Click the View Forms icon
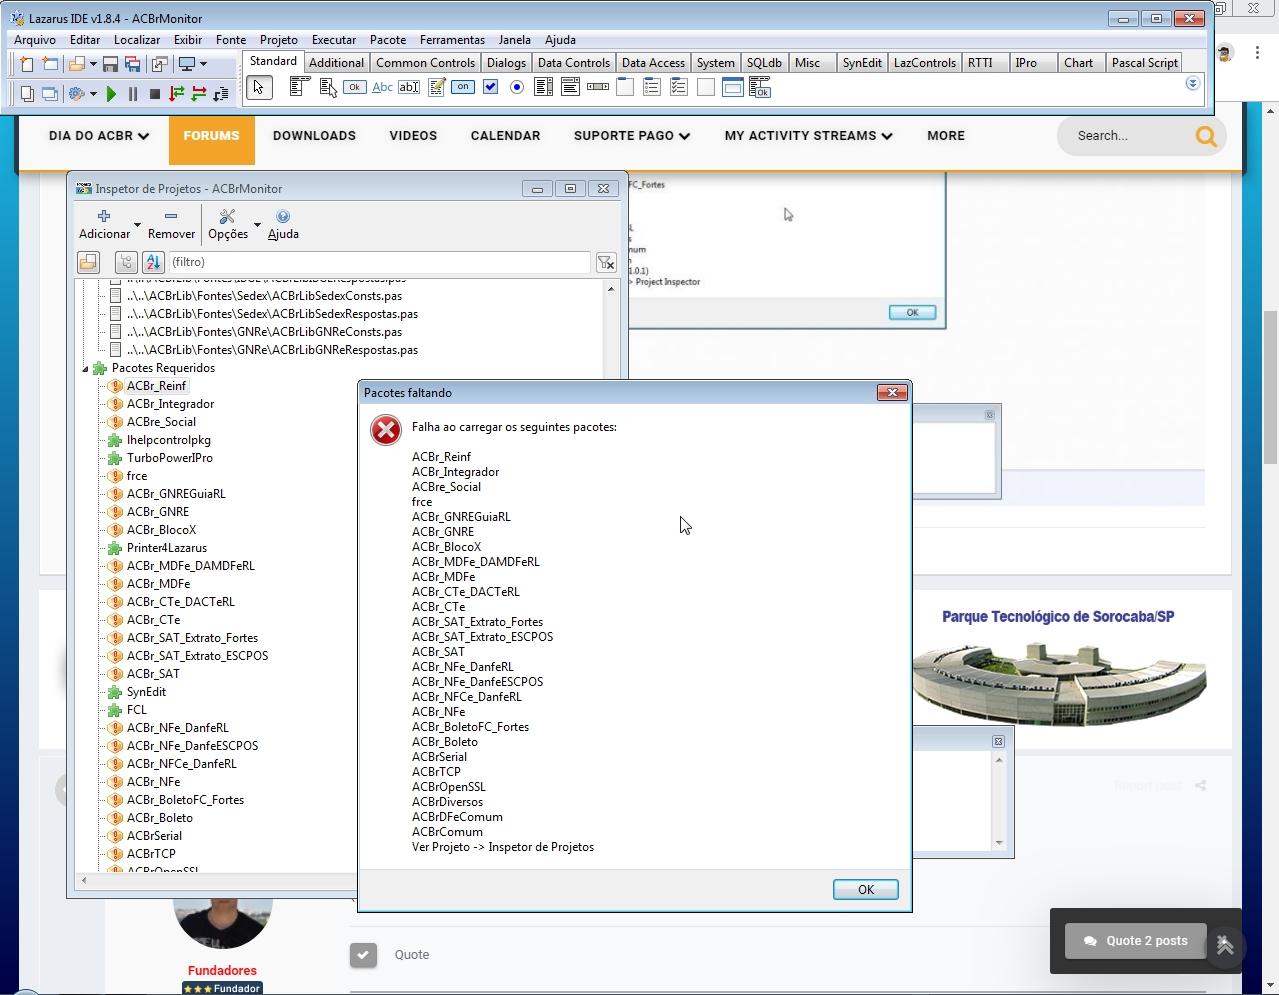 49,94
